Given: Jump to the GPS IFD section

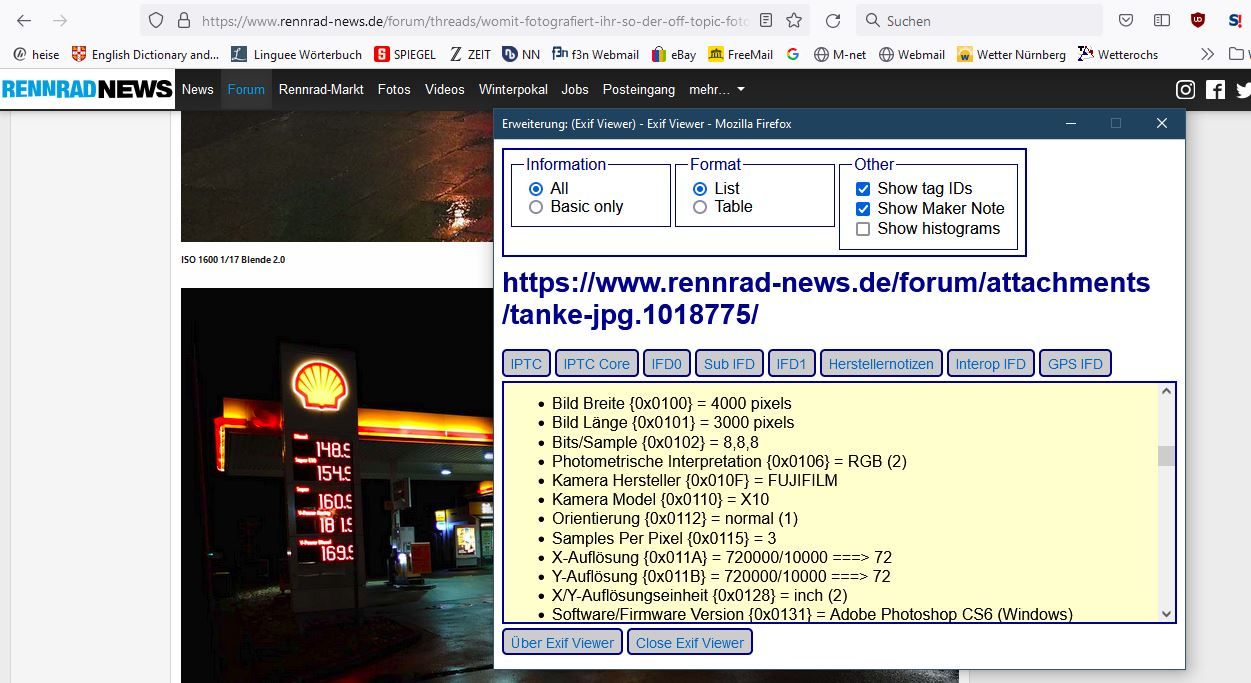Looking at the screenshot, I should tap(1075, 364).
